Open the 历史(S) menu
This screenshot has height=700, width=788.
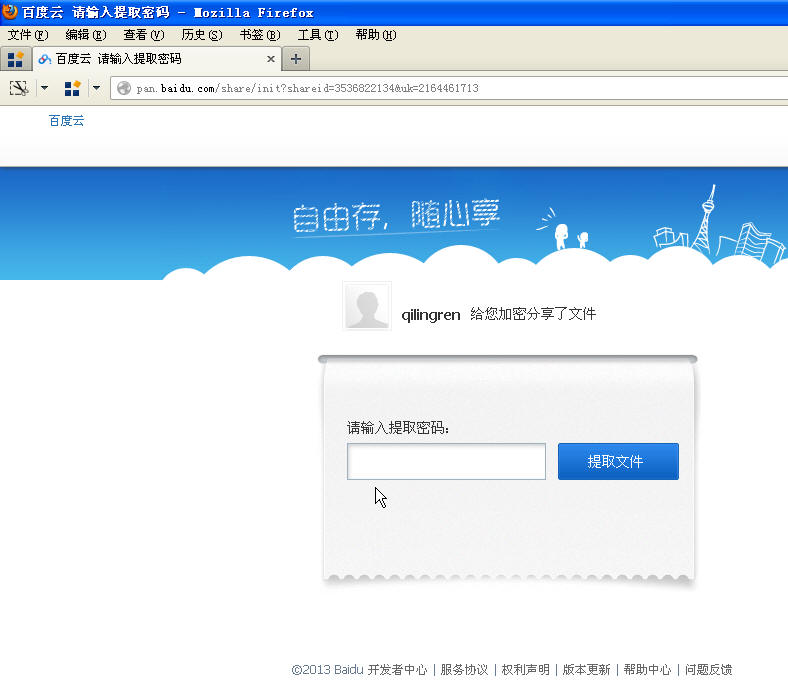click(202, 35)
